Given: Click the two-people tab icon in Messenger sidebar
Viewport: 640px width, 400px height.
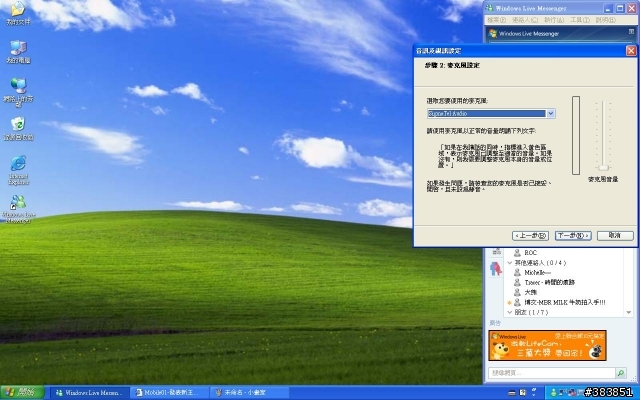Looking at the screenshot, I should (496, 269).
